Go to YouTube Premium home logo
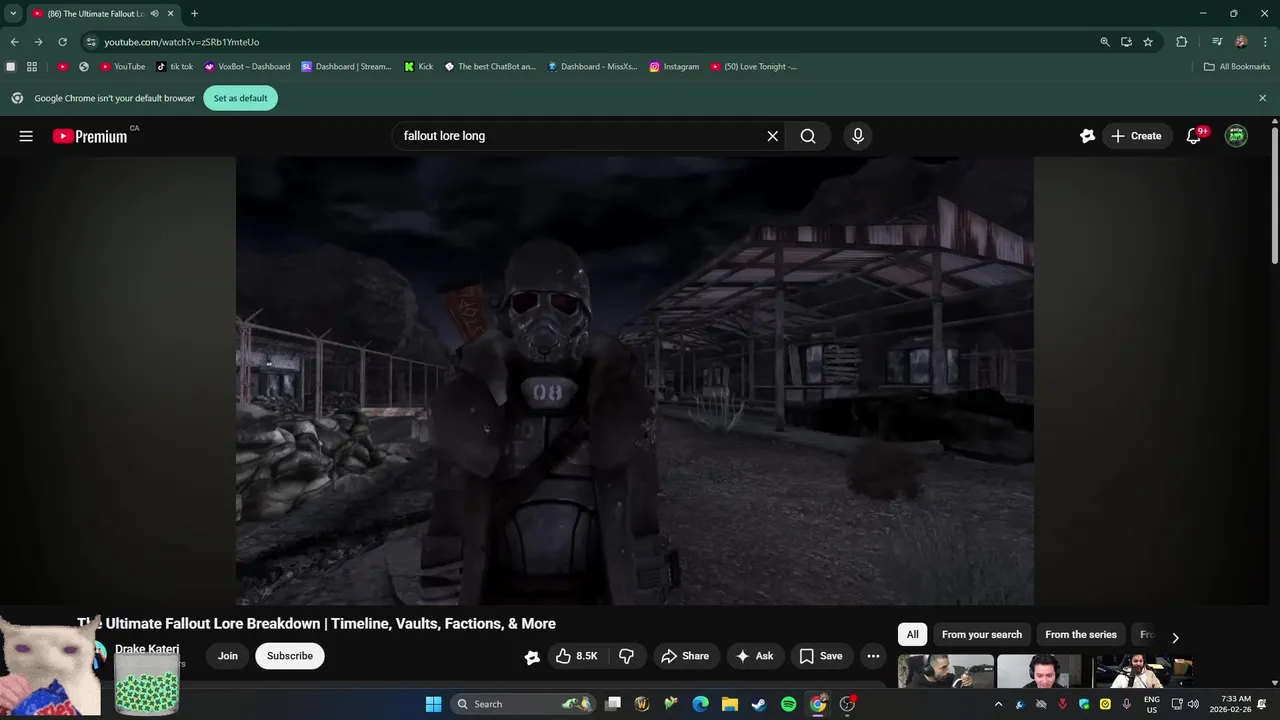This screenshot has width=1280, height=720. point(90,136)
